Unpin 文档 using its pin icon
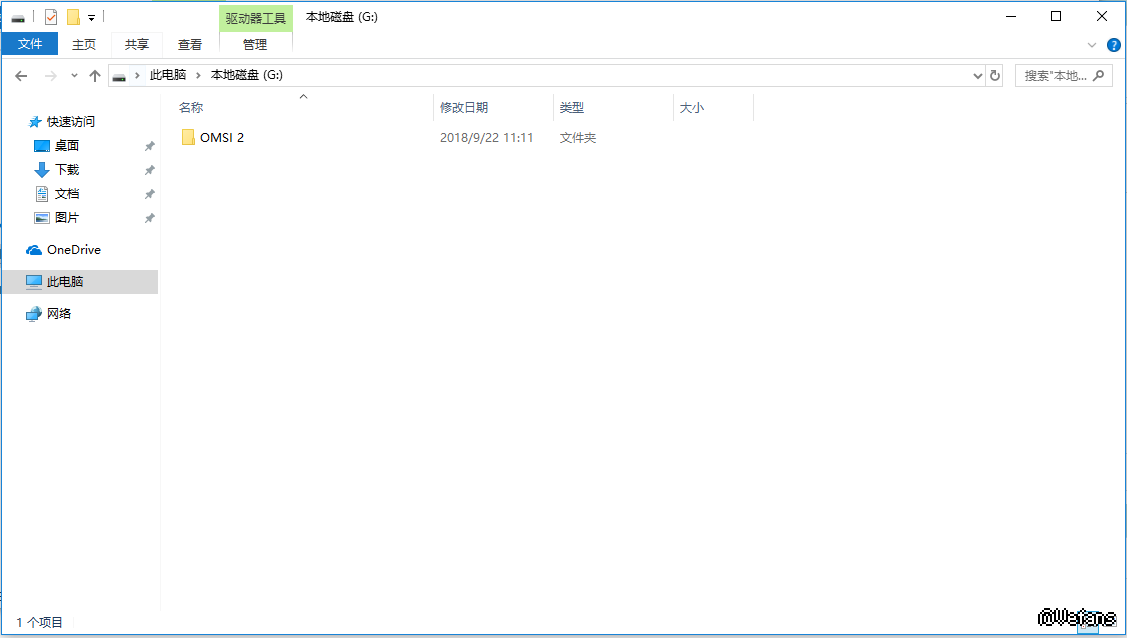 150,194
